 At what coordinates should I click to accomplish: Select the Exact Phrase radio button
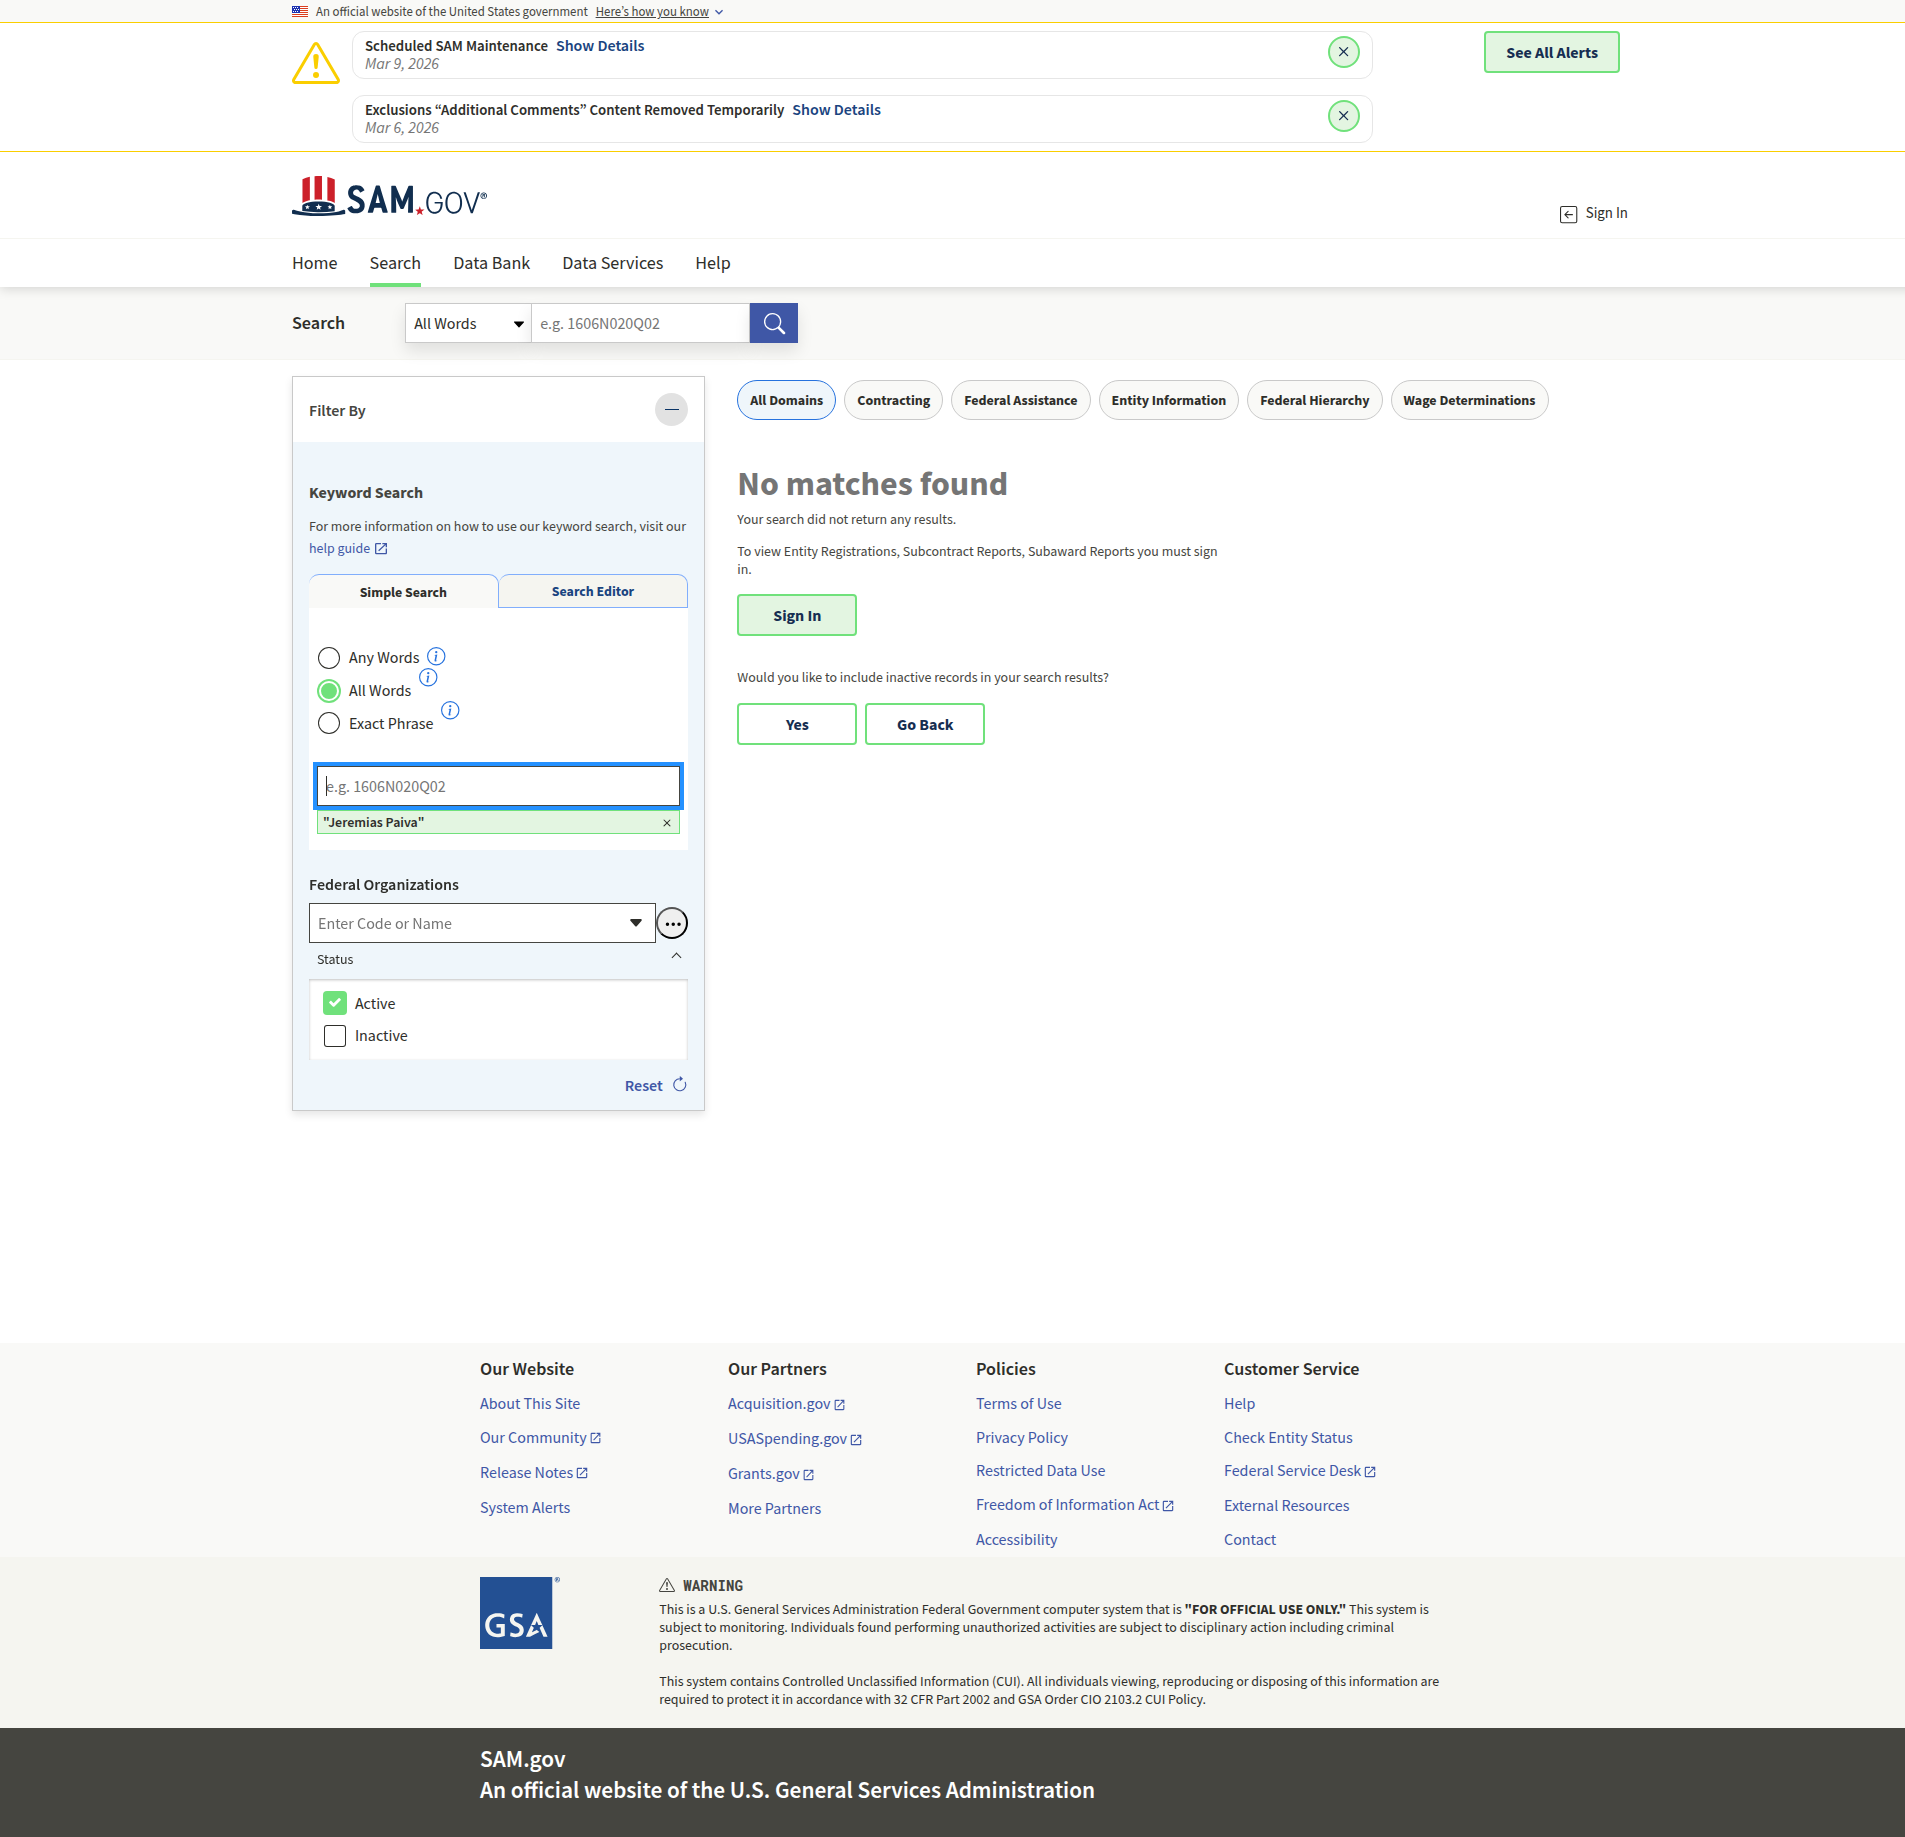click(x=328, y=724)
